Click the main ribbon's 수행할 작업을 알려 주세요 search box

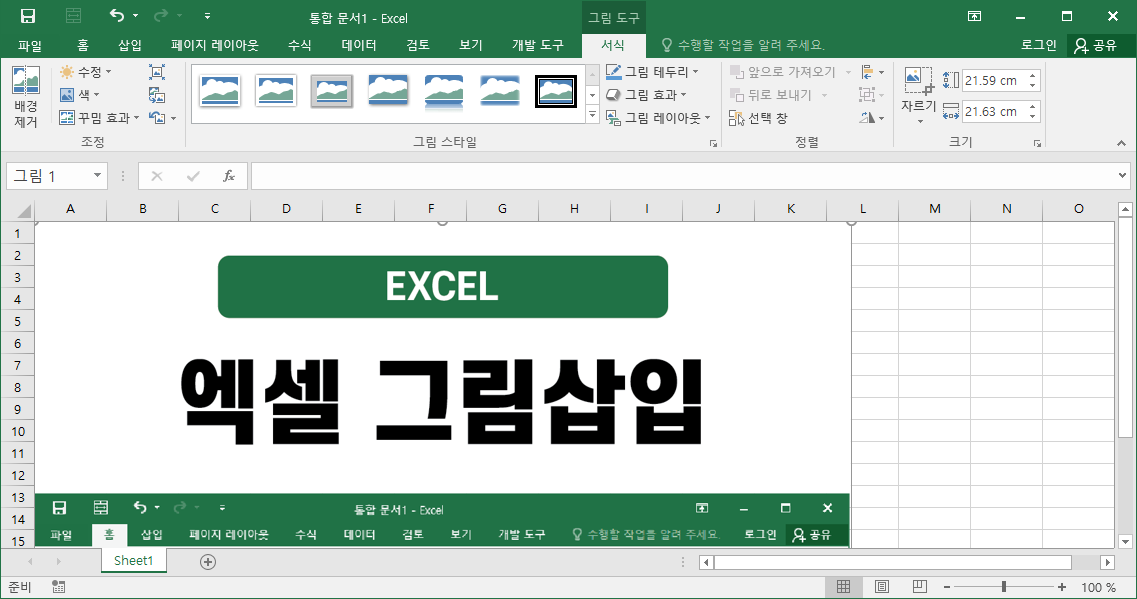[743, 45]
